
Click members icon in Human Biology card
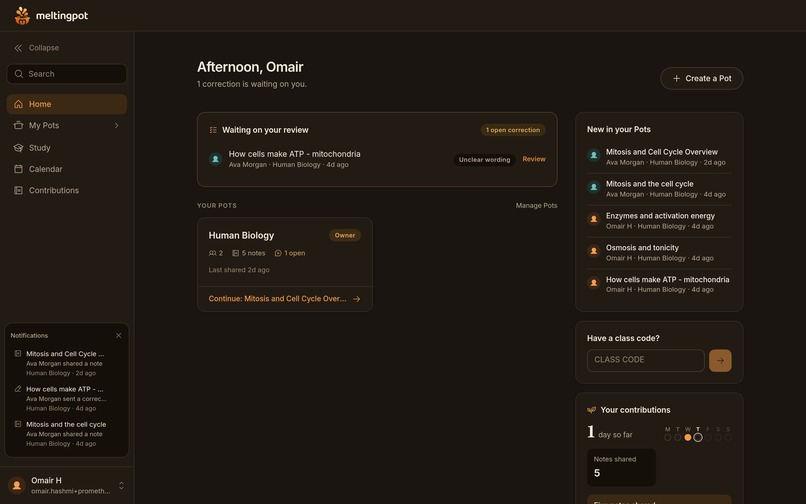tap(212, 253)
